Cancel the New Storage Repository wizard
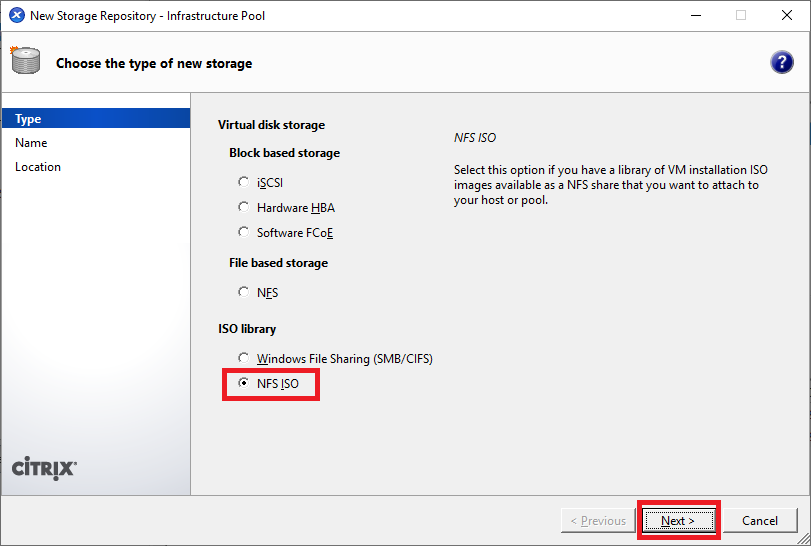 [x=759, y=520]
